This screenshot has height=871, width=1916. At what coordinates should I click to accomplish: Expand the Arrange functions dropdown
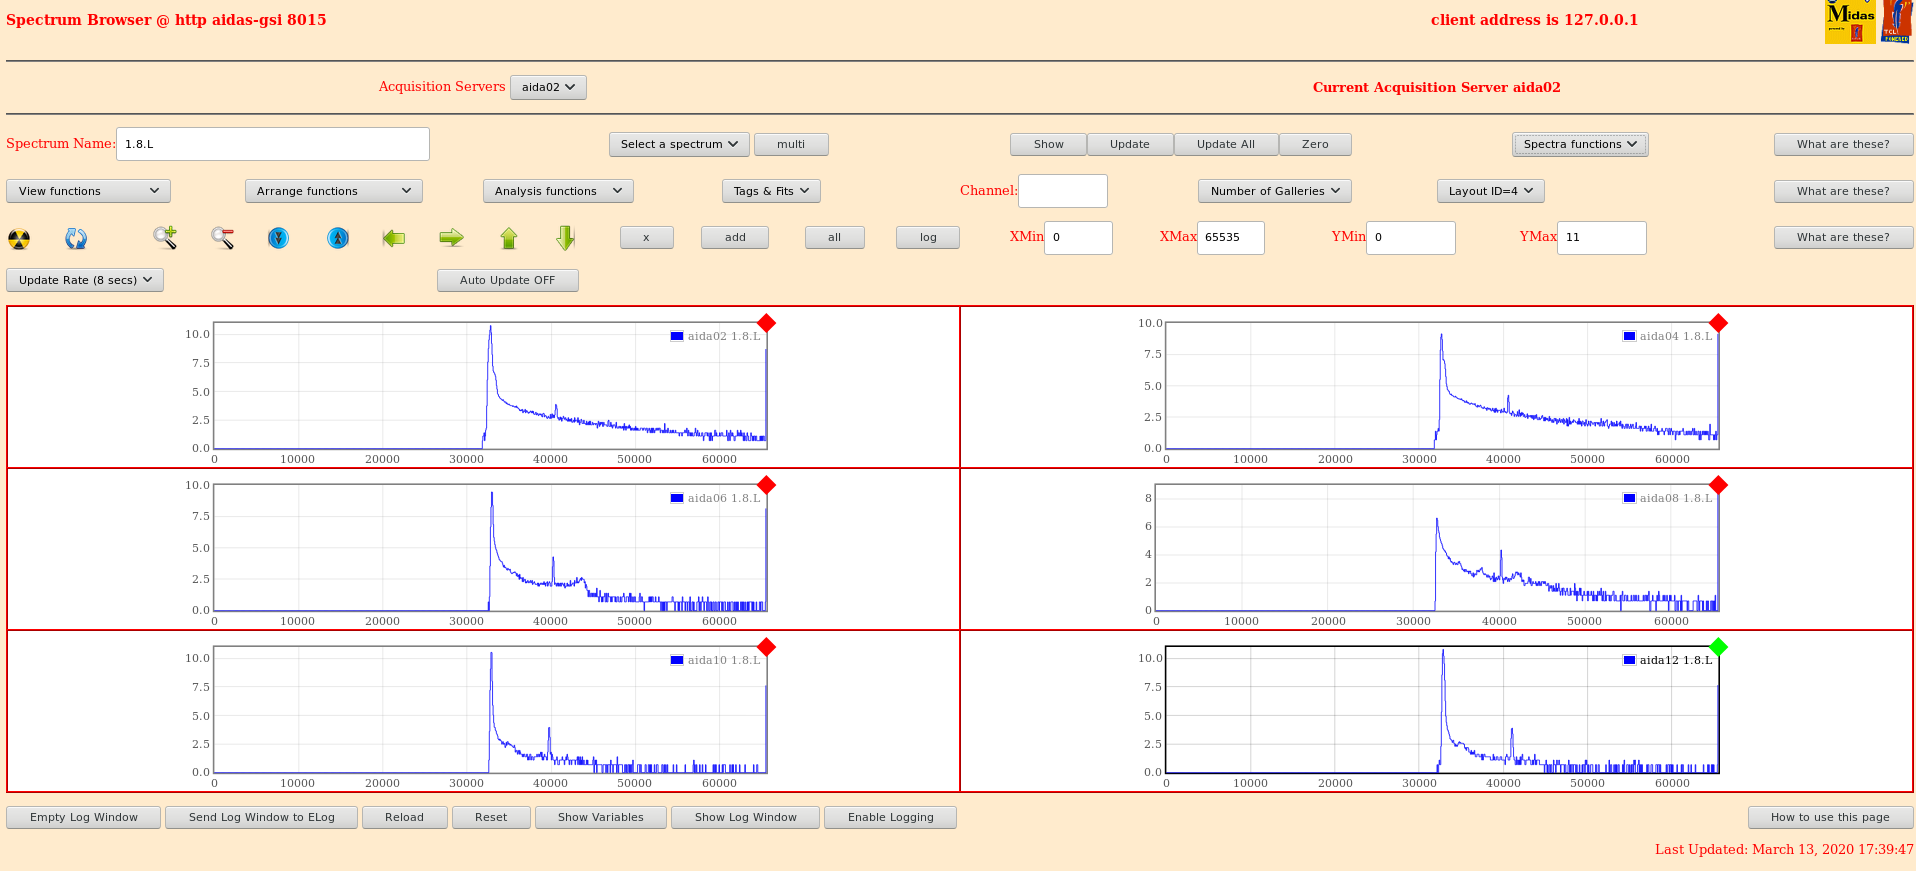click(x=333, y=192)
